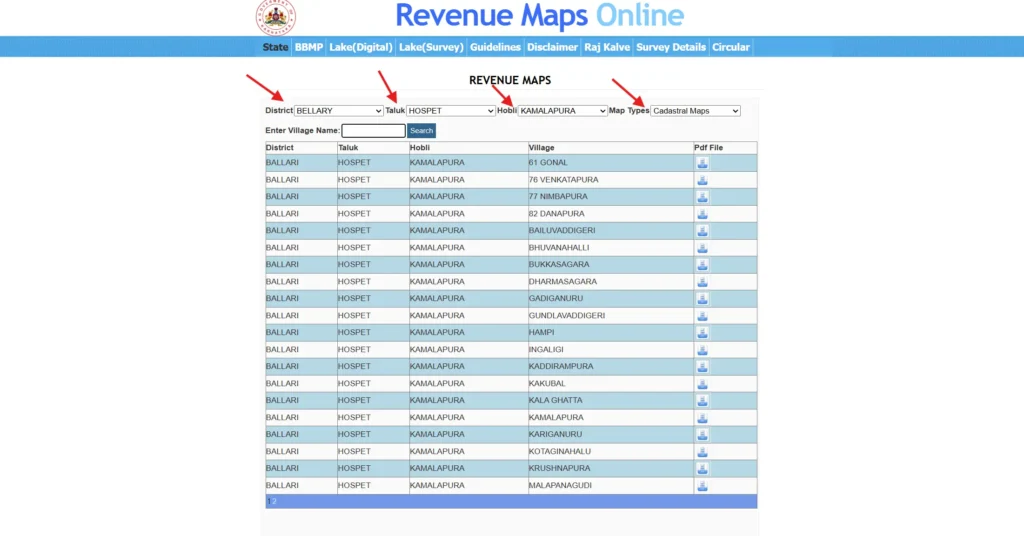The height and width of the screenshot is (536, 1024).
Task: Open PDF for GADIGANURU village
Action: (702, 299)
